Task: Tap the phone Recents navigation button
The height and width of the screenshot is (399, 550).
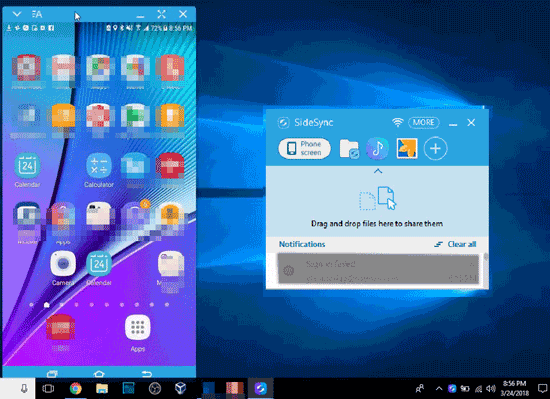Action: tap(52, 373)
